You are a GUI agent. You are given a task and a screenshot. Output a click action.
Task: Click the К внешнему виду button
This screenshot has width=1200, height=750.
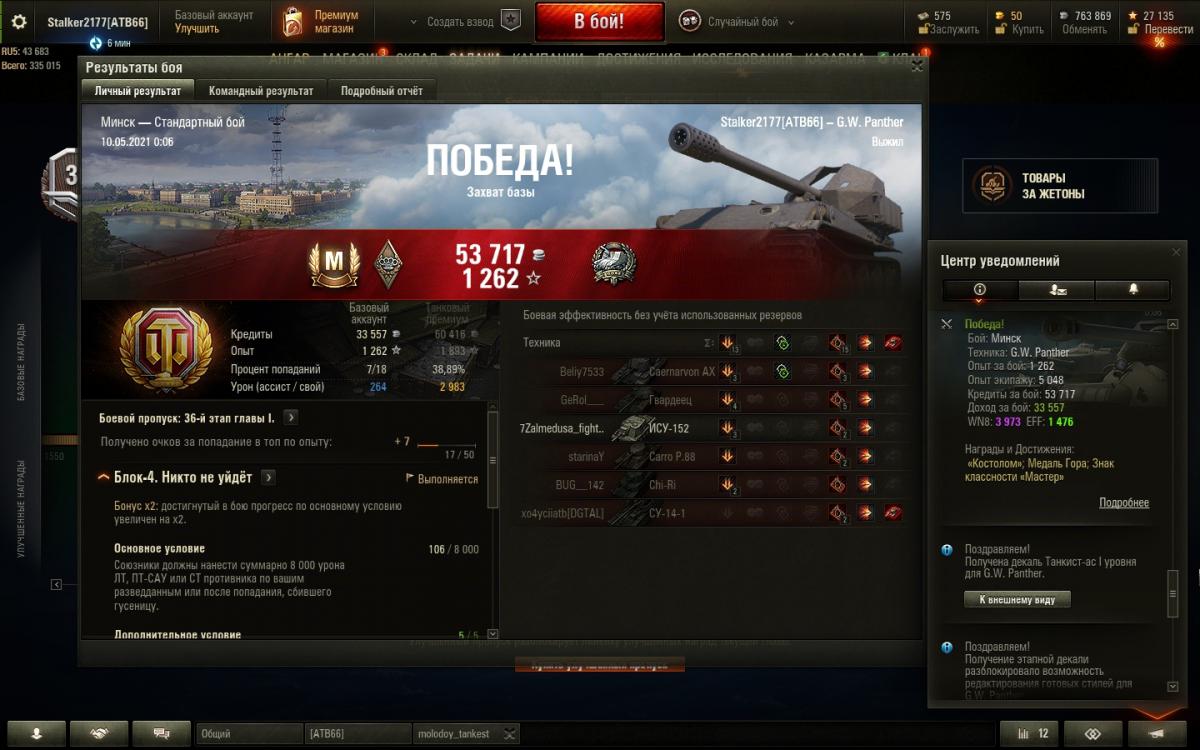[x=1017, y=599]
